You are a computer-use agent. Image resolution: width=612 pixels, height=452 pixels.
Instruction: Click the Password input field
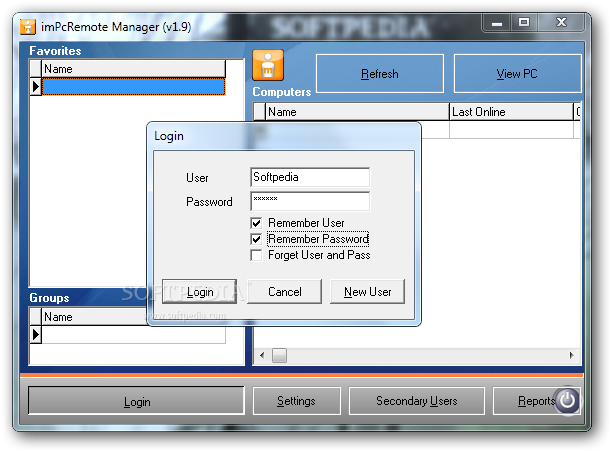coord(309,202)
